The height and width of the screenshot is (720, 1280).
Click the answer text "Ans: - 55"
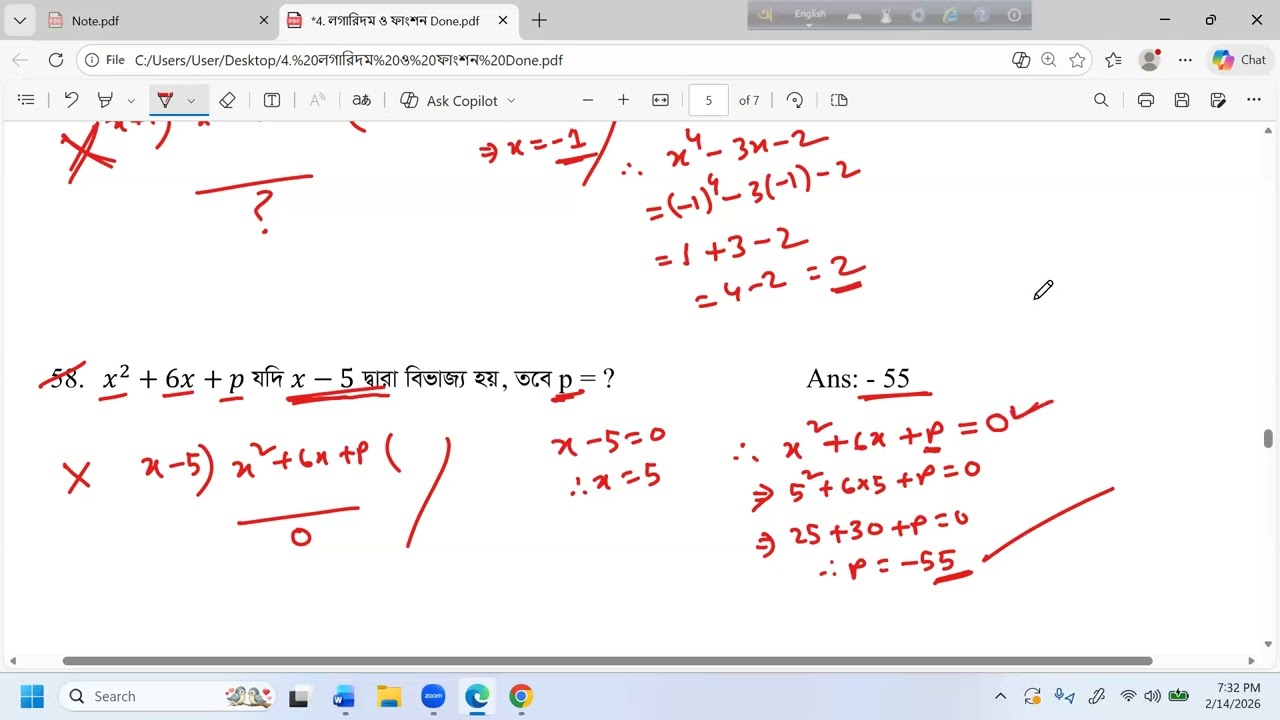point(858,379)
